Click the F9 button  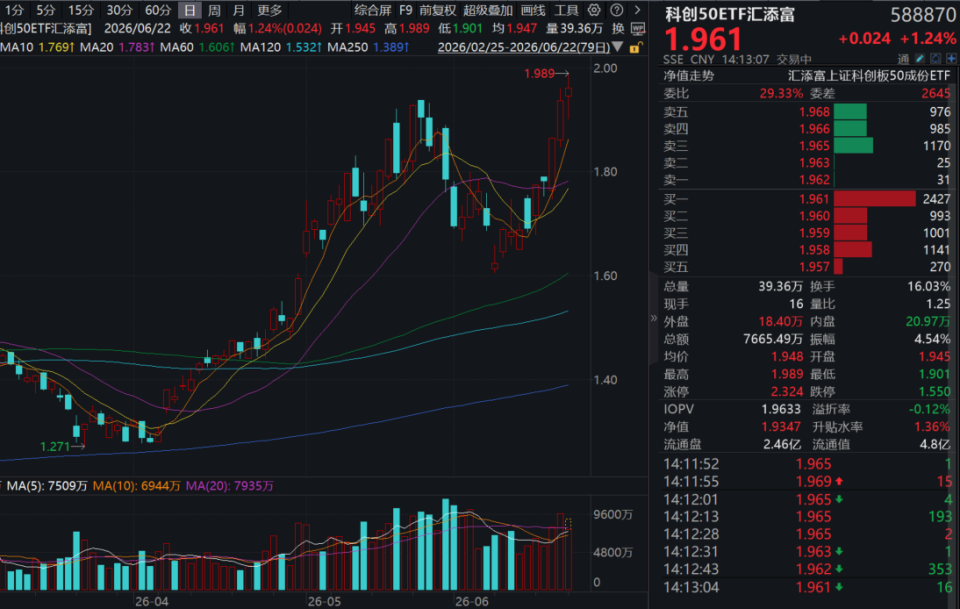405,10
